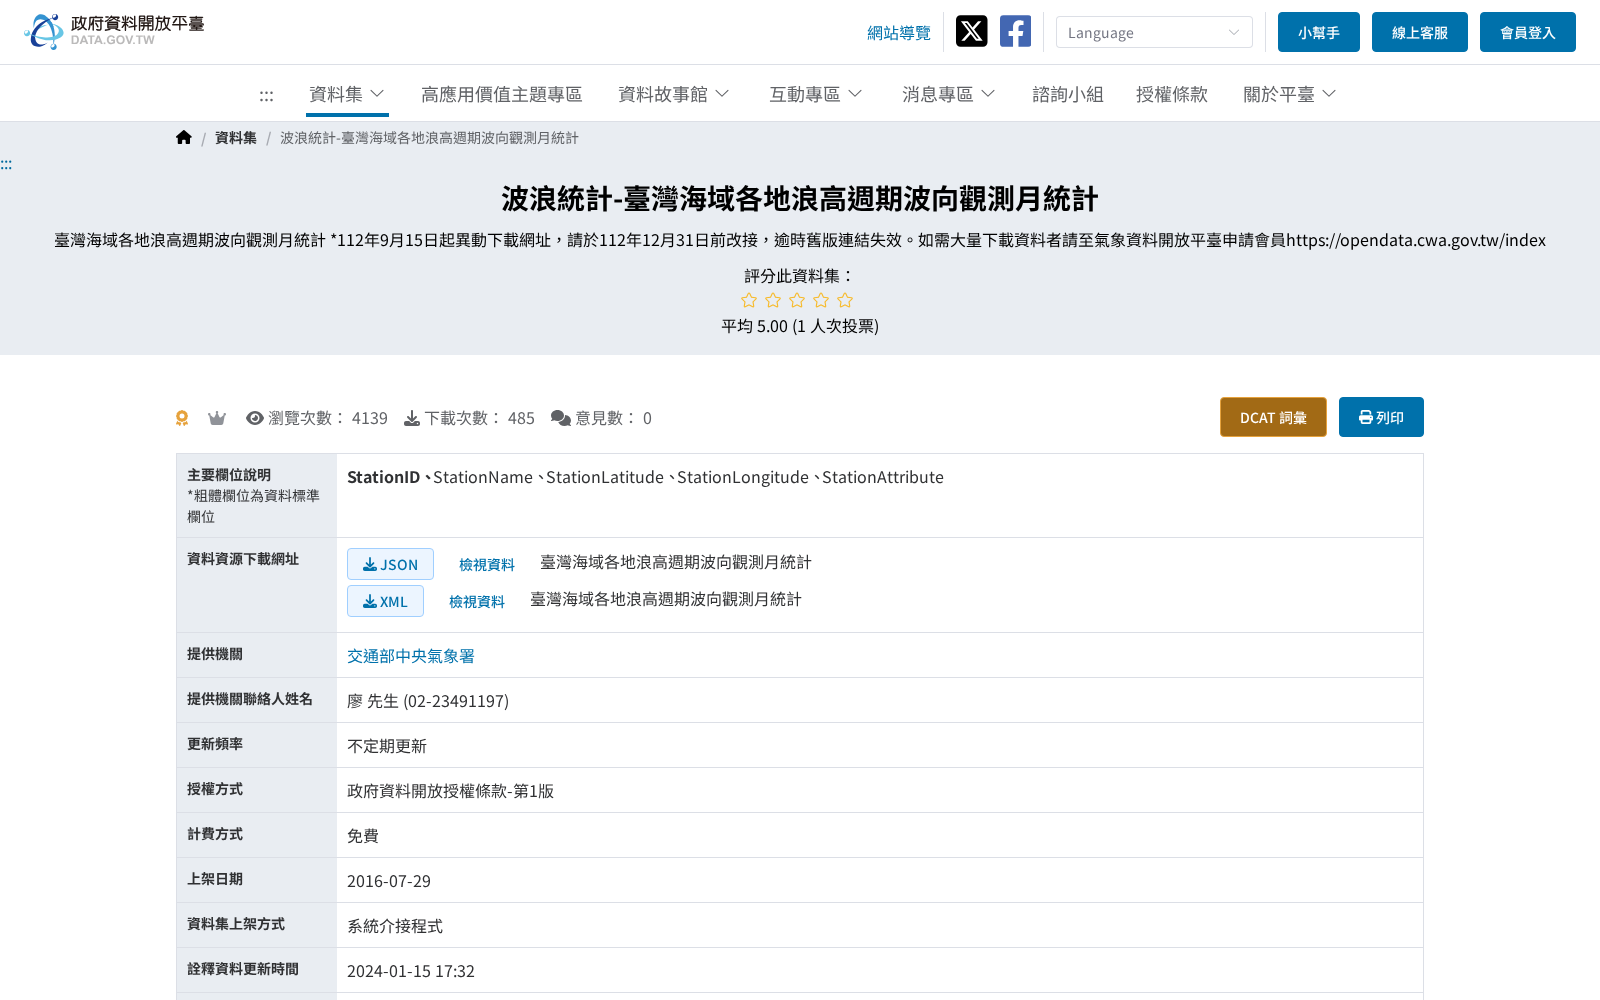Click the 線上客服 button
1600x1000 pixels.
pyautogui.click(x=1420, y=32)
